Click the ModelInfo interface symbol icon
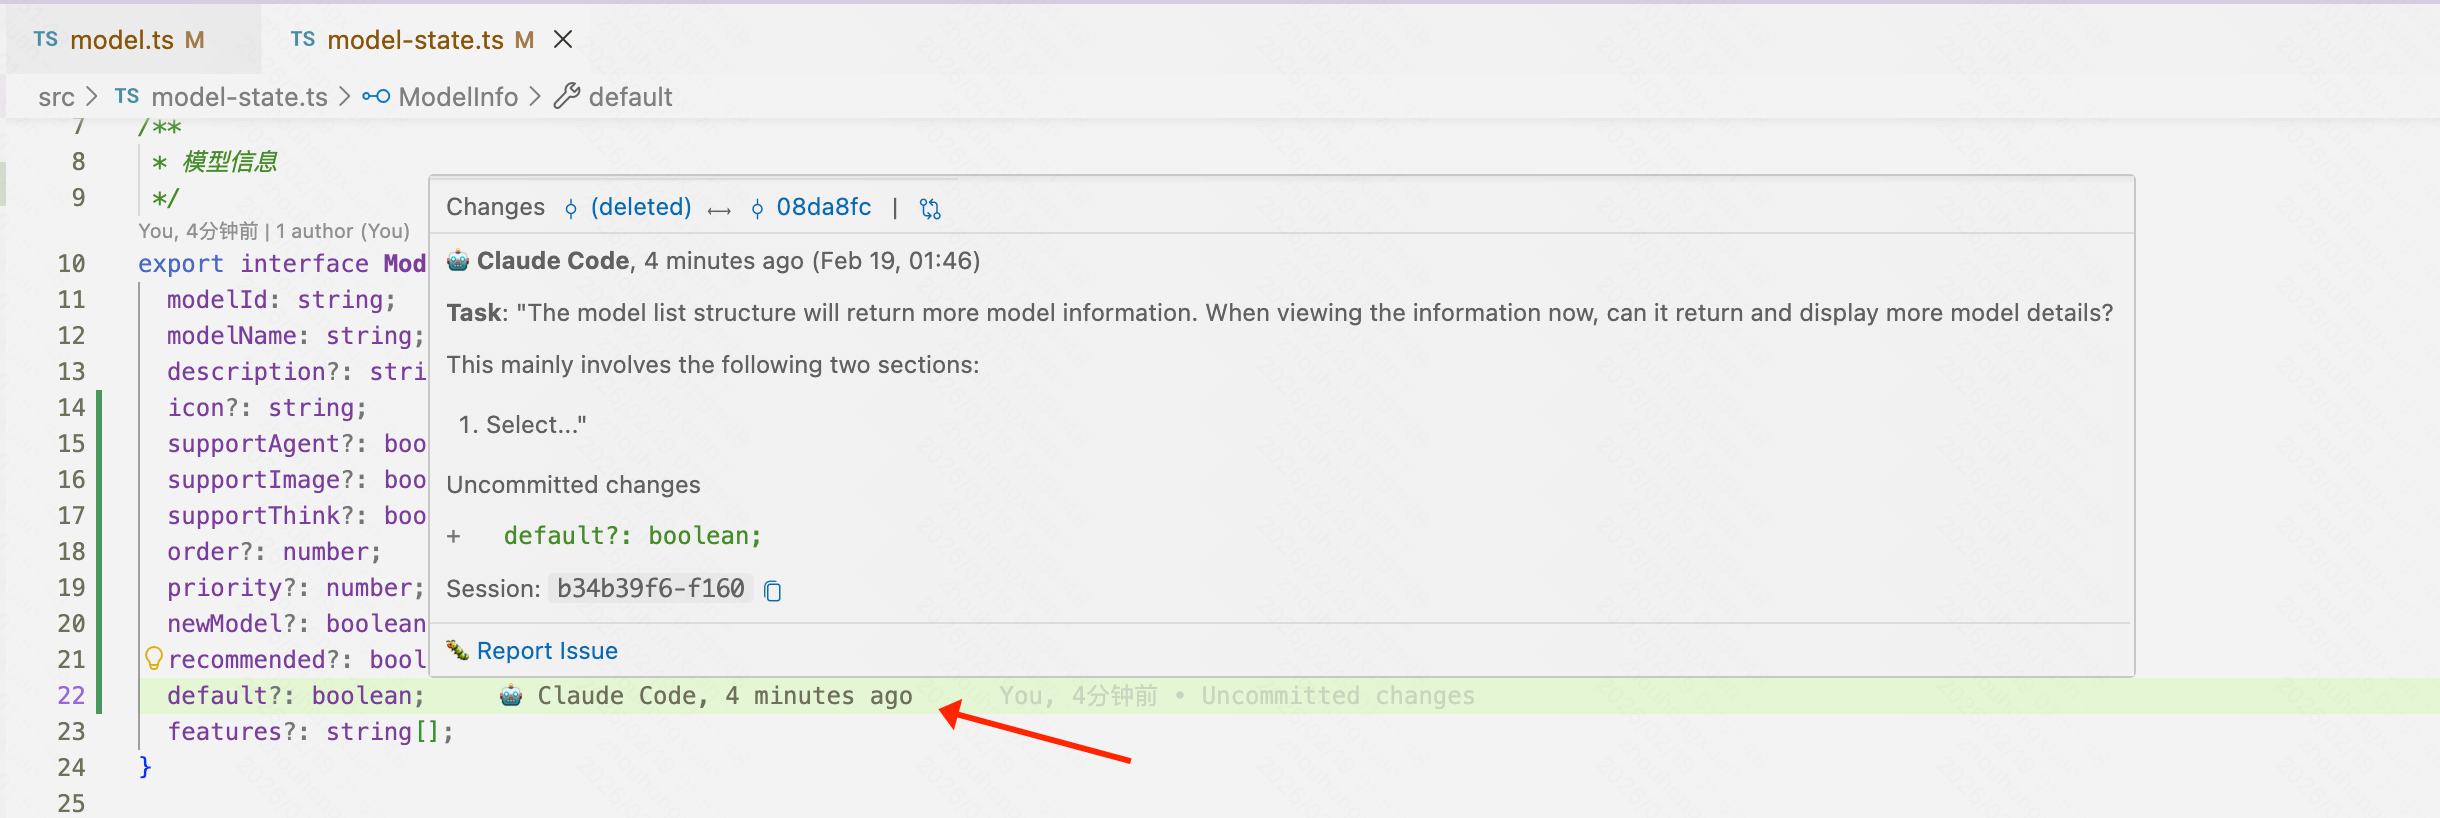The height and width of the screenshot is (818, 2440). [376, 97]
